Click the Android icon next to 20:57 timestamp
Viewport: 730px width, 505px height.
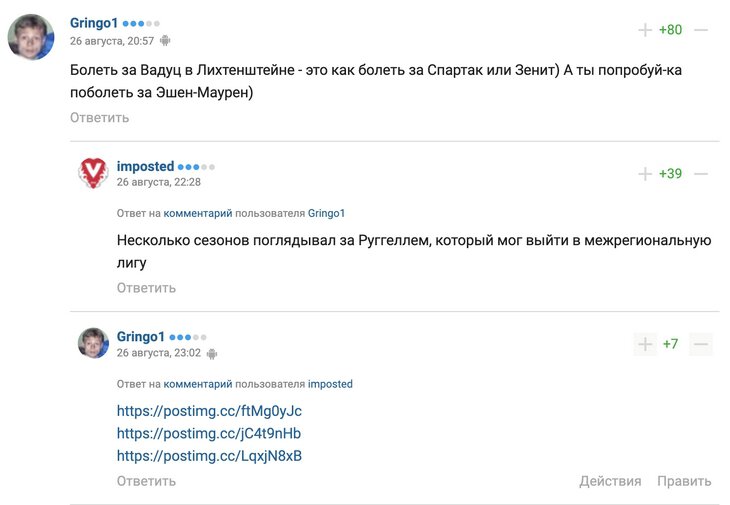pyautogui.click(x=165, y=41)
